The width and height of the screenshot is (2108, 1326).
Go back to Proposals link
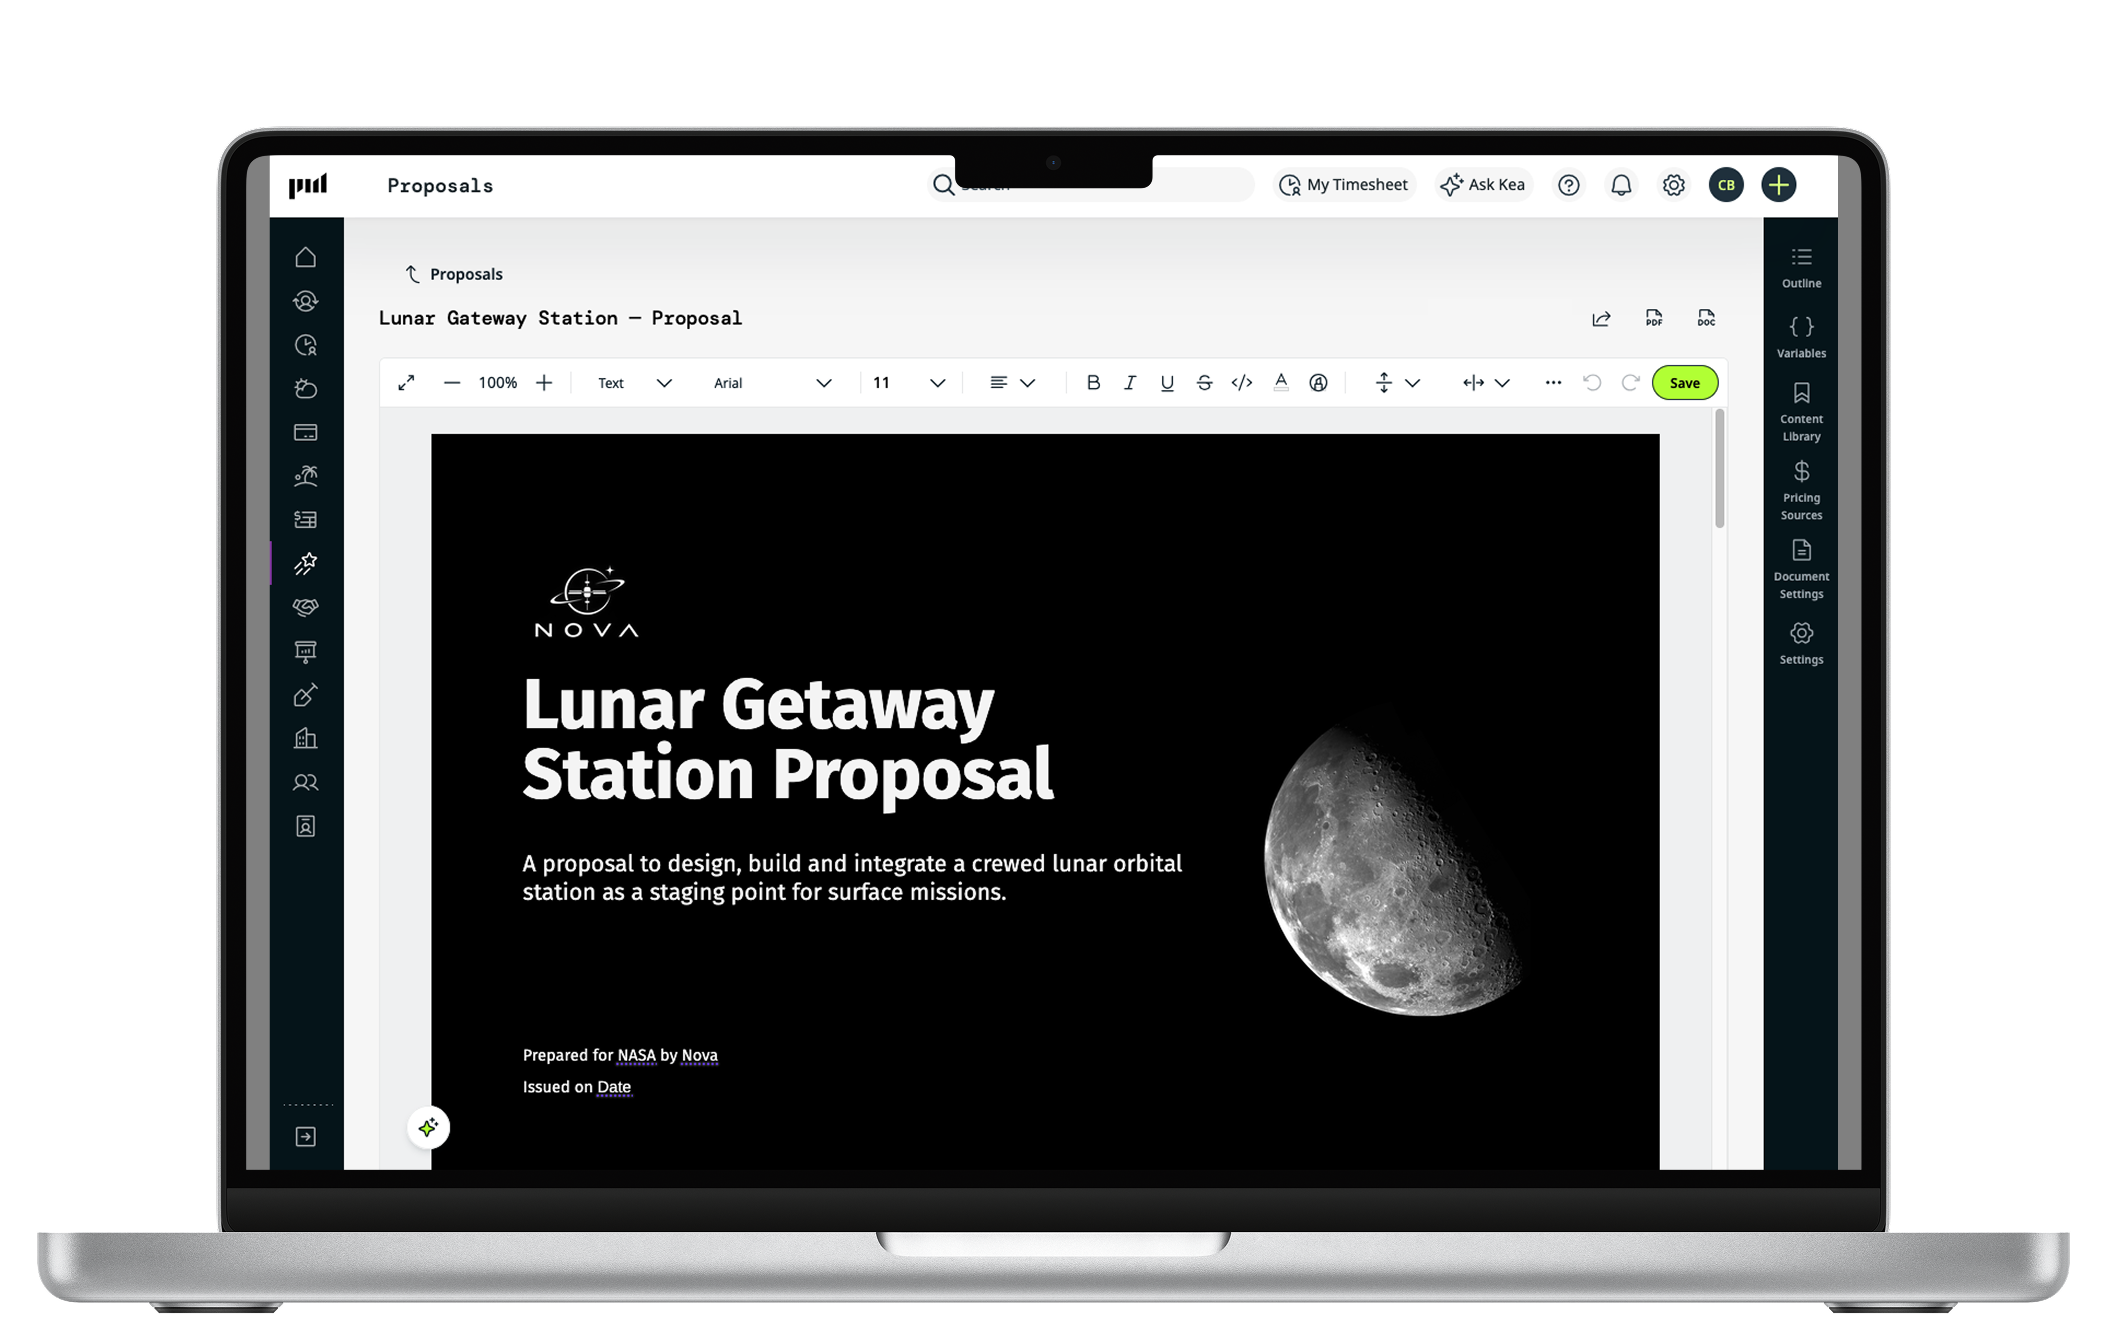pyautogui.click(x=454, y=274)
